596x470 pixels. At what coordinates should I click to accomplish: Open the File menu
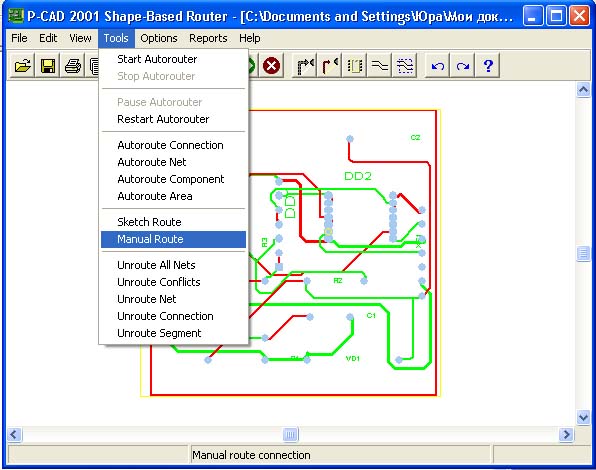point(19,38)
